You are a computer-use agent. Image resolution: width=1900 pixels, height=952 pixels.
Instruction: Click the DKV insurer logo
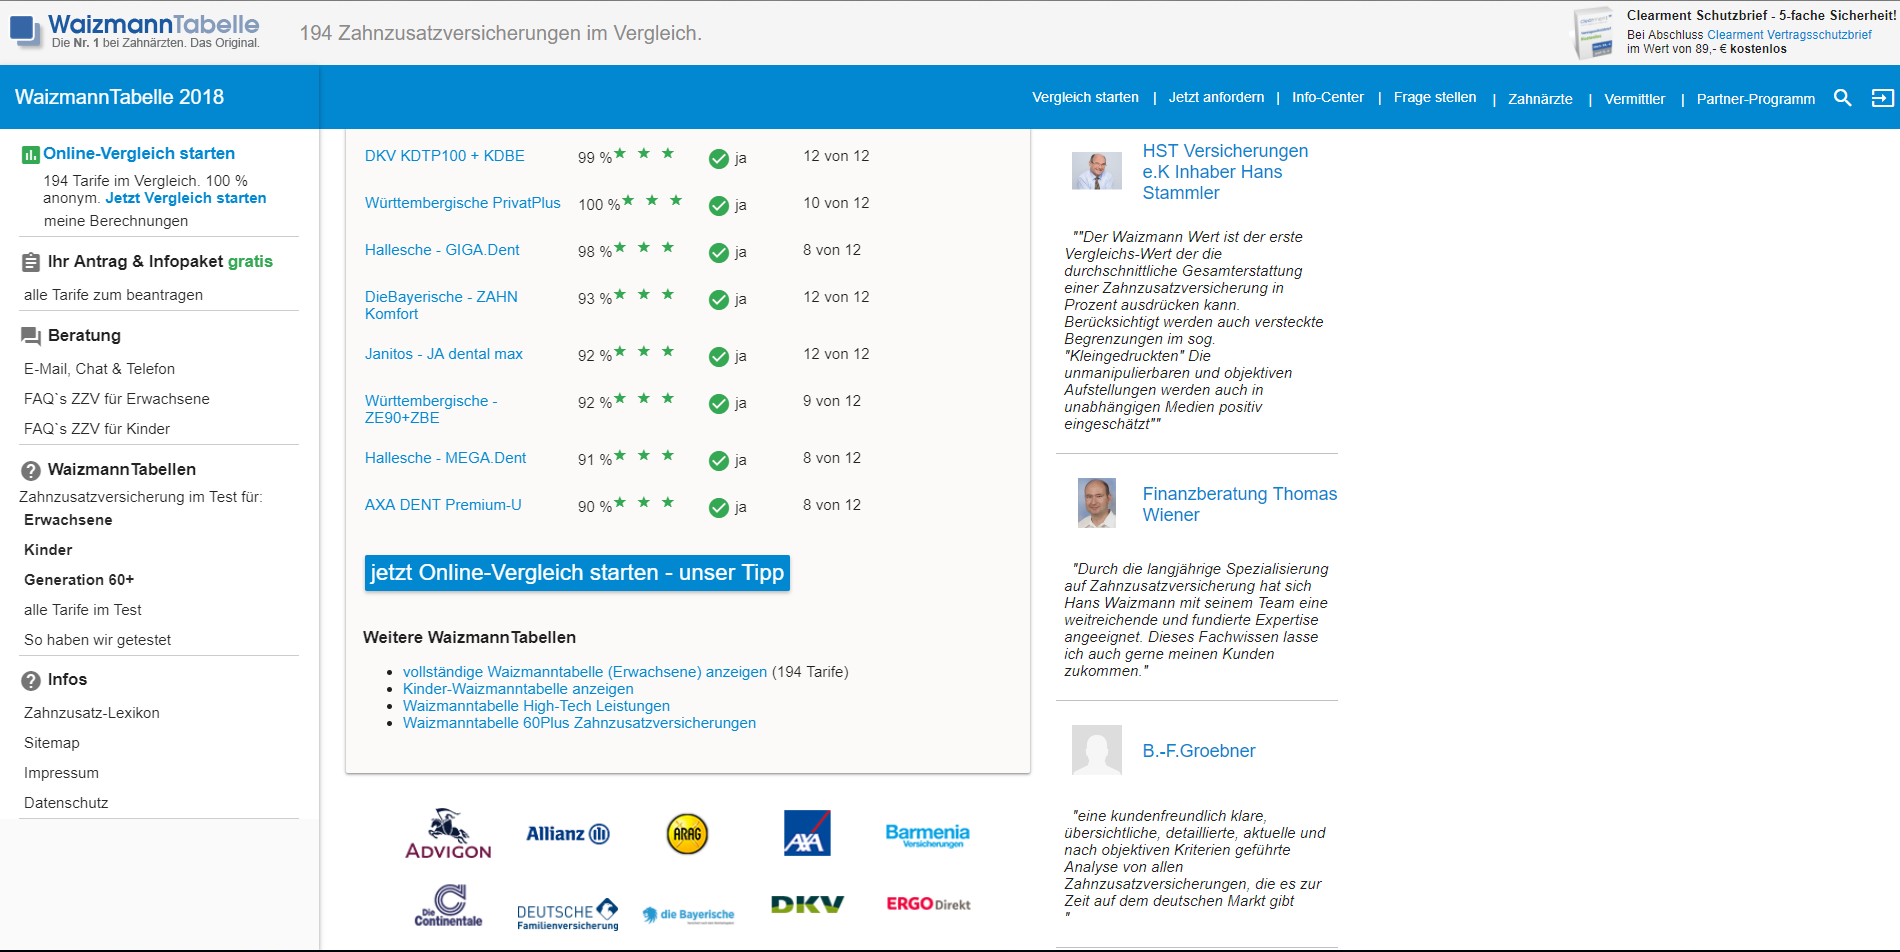(x=807, y=905)
